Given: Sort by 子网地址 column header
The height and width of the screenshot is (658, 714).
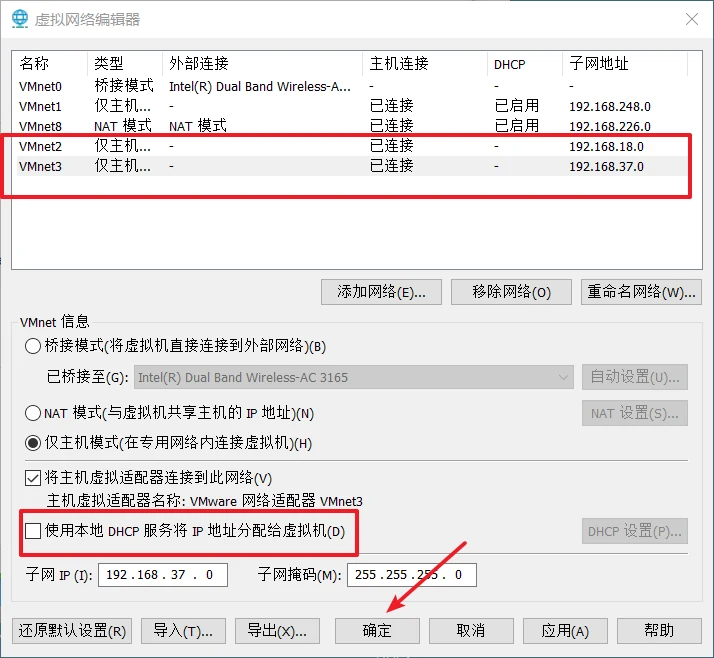Looking at the screenshot, I should pyautogui.click(x=625, y=64).
